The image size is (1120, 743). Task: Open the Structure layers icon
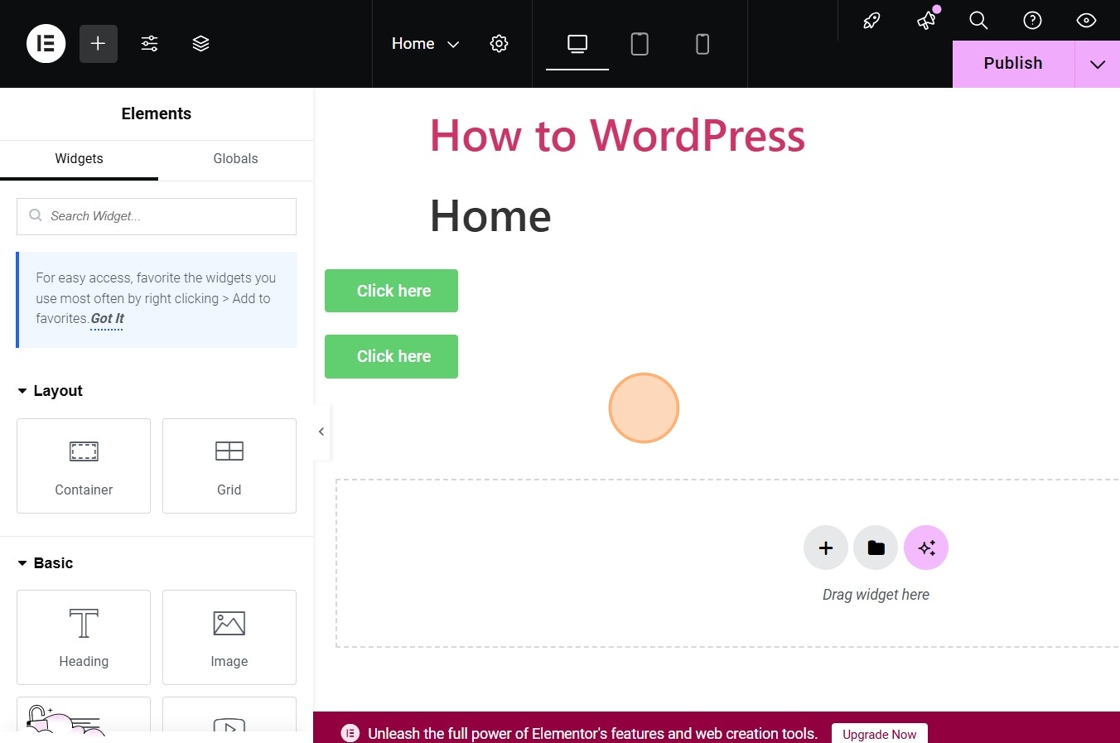coord(201,44)
